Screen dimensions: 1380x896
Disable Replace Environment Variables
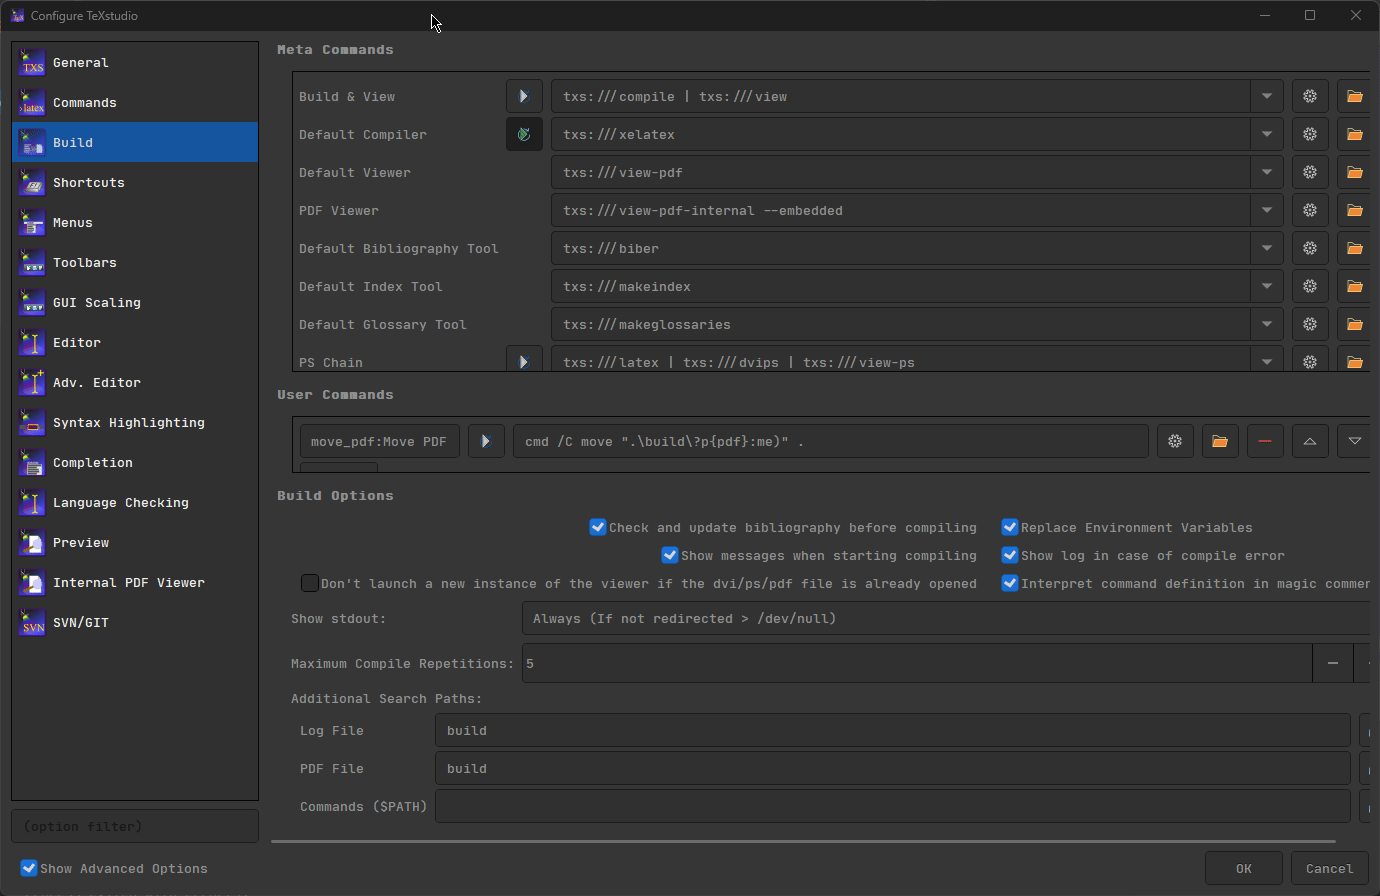[1010, 527]
